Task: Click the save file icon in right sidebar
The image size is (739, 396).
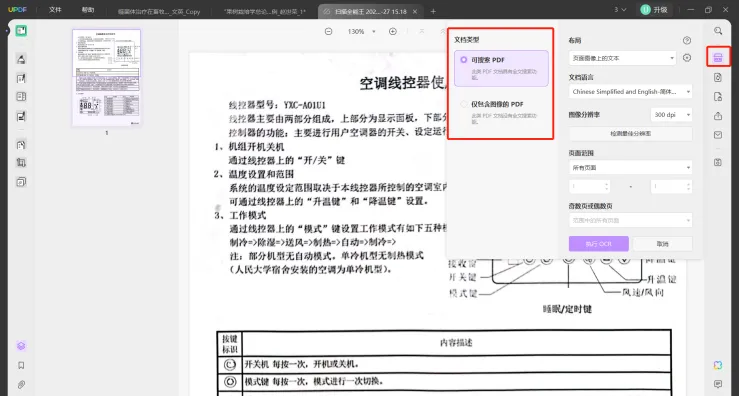Action: (x=718, y=162)
